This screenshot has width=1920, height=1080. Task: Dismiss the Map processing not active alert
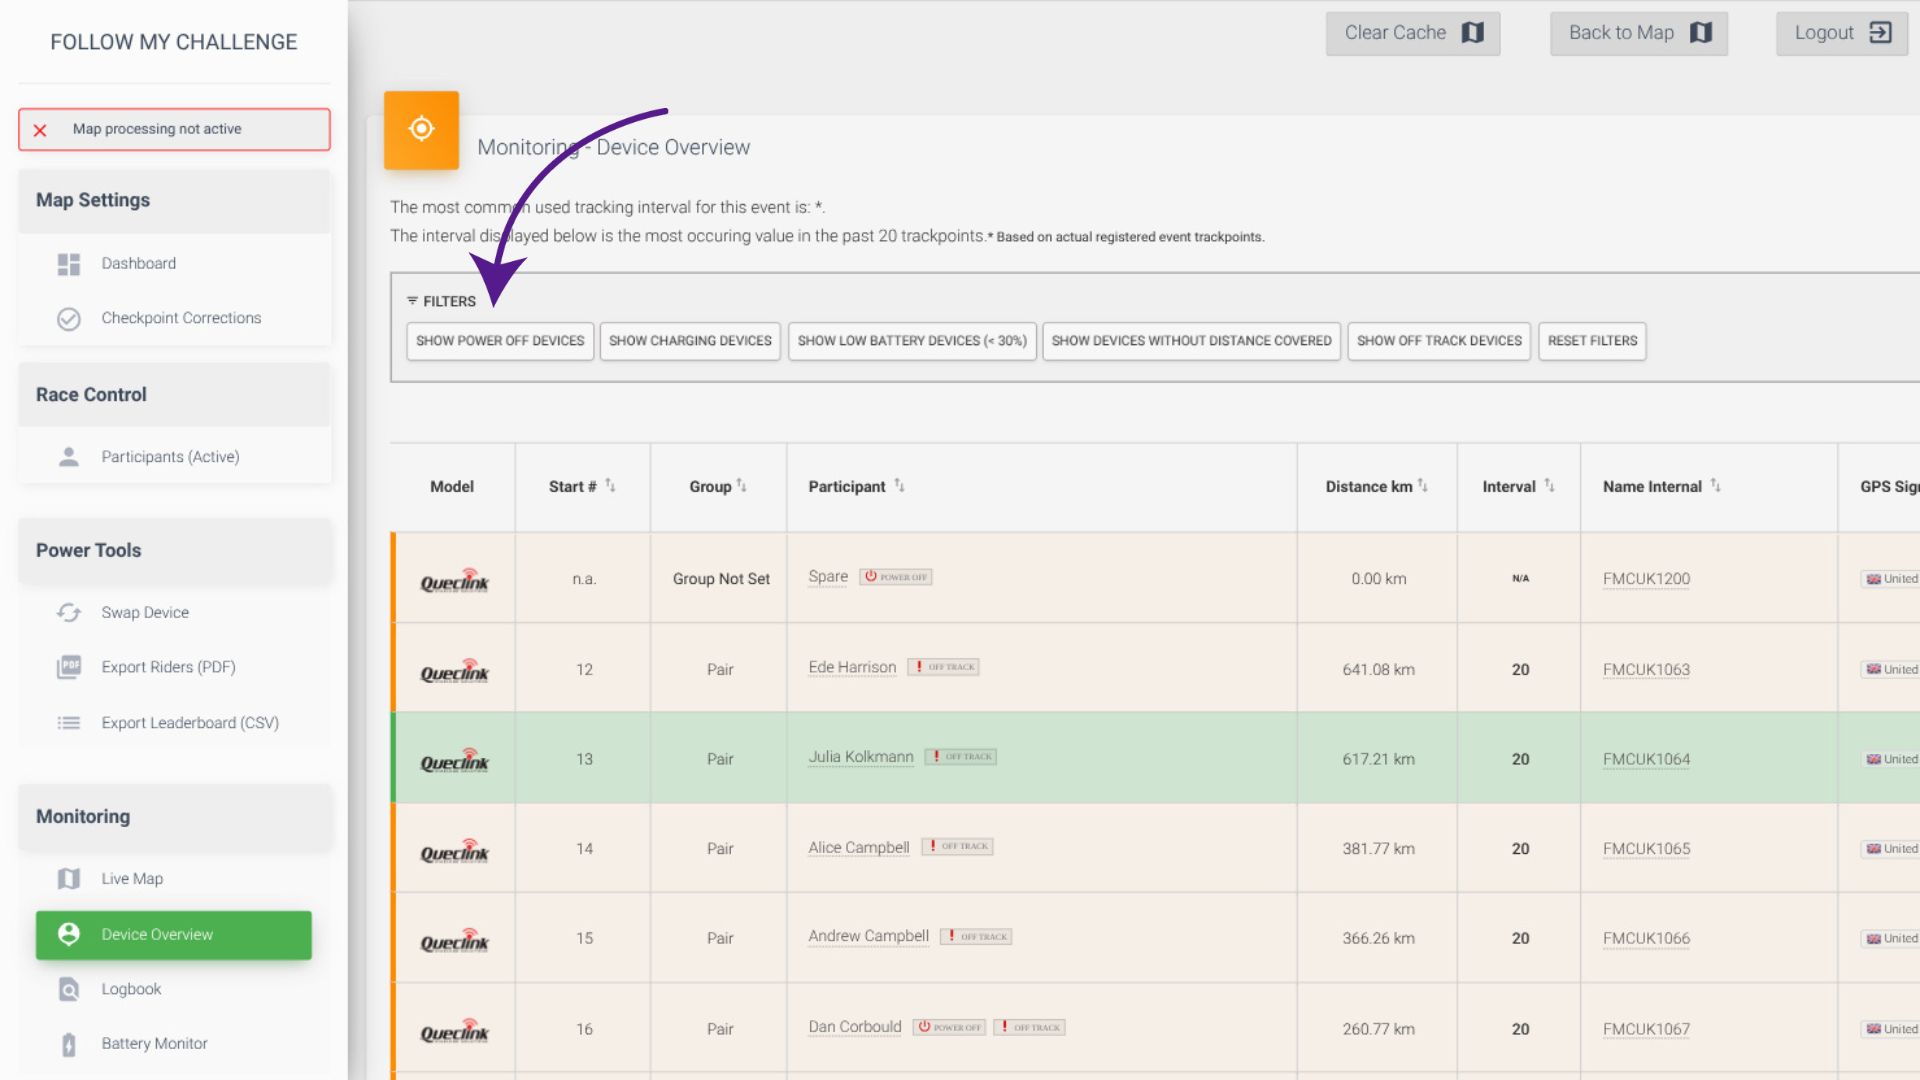click(x=40, y=130)
